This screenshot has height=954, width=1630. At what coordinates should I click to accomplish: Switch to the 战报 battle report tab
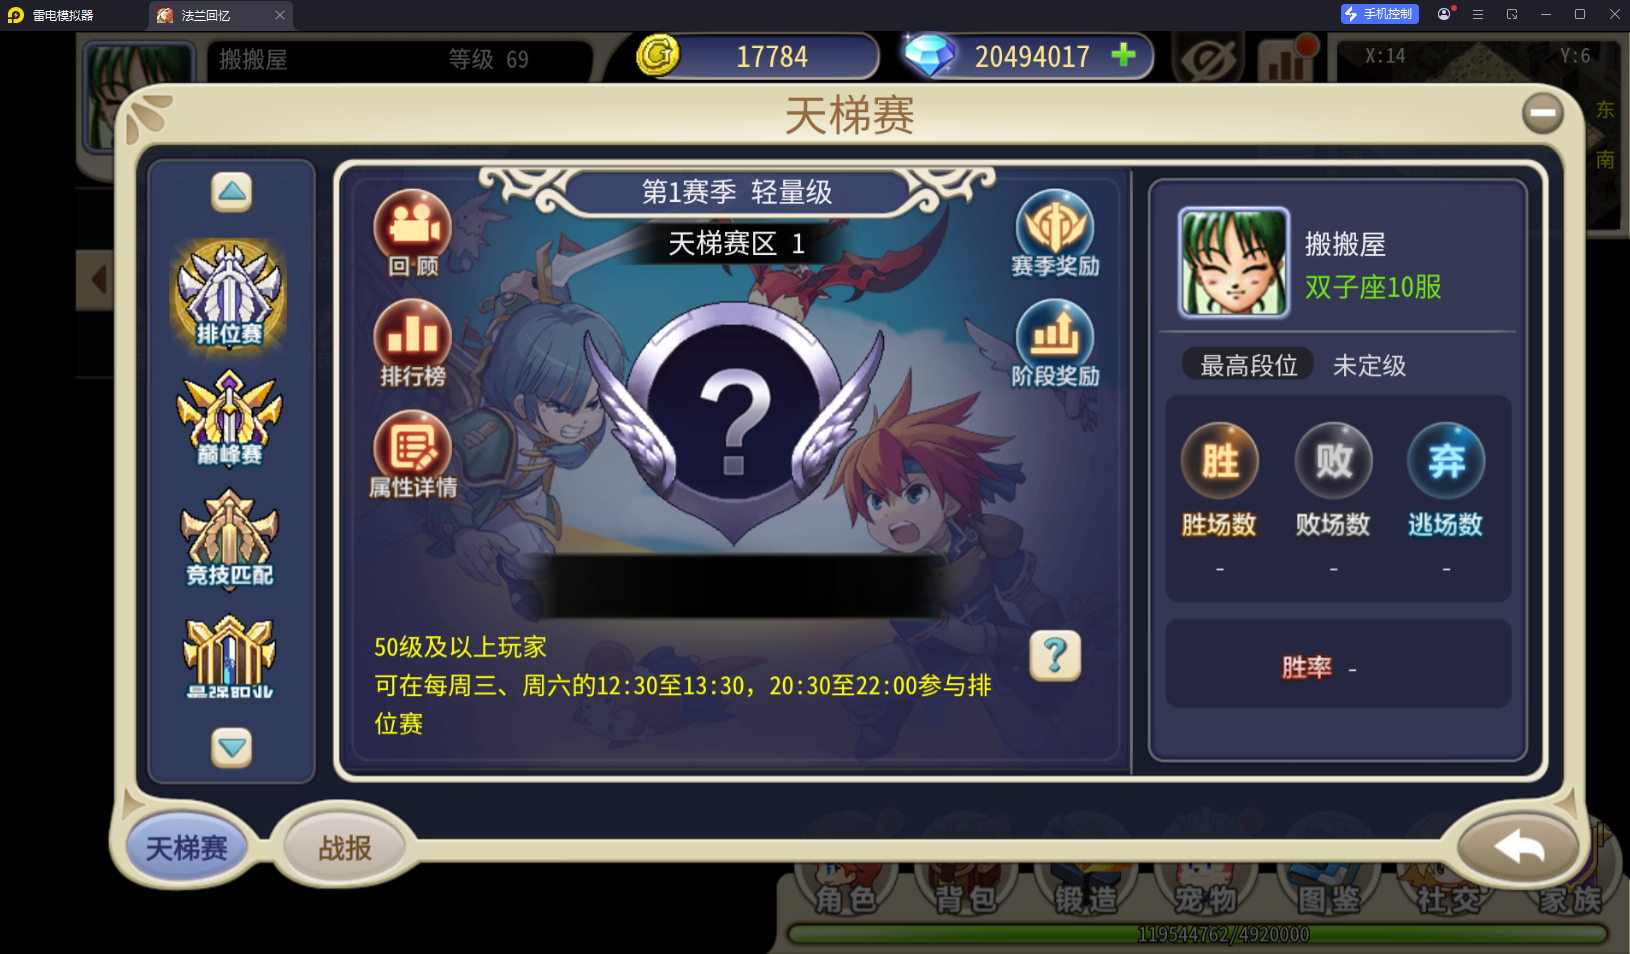[345, 848]
